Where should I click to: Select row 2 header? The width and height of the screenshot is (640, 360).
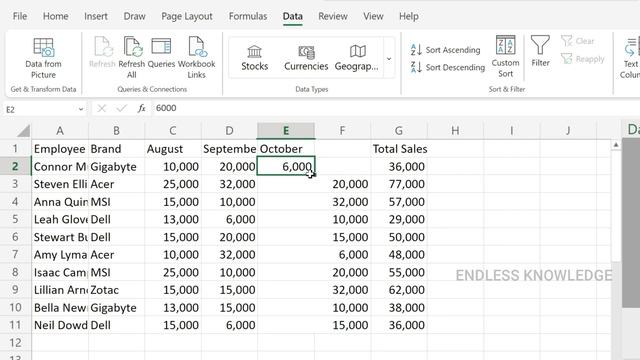(x=15, y=166)
